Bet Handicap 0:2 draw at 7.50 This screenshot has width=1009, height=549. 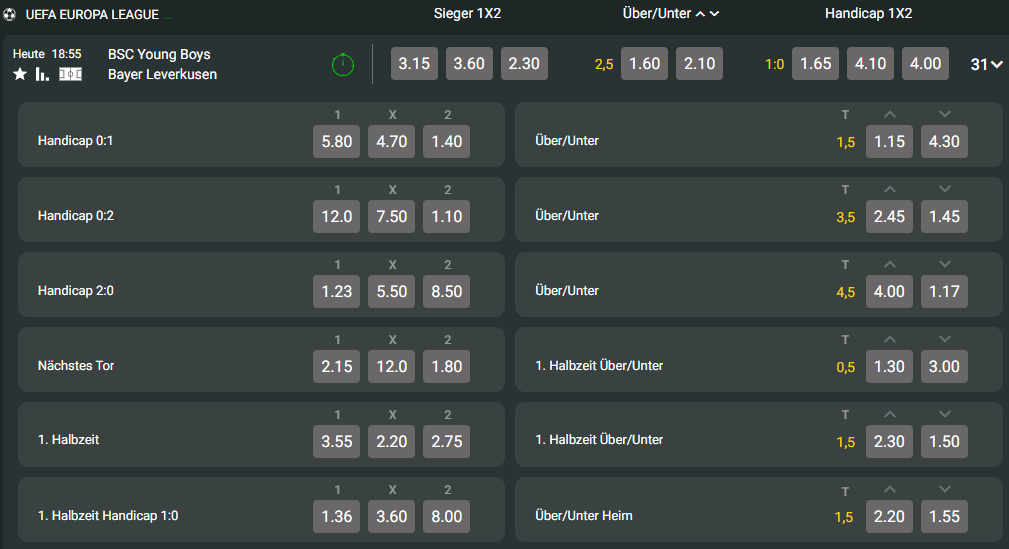tap(392, 216)
